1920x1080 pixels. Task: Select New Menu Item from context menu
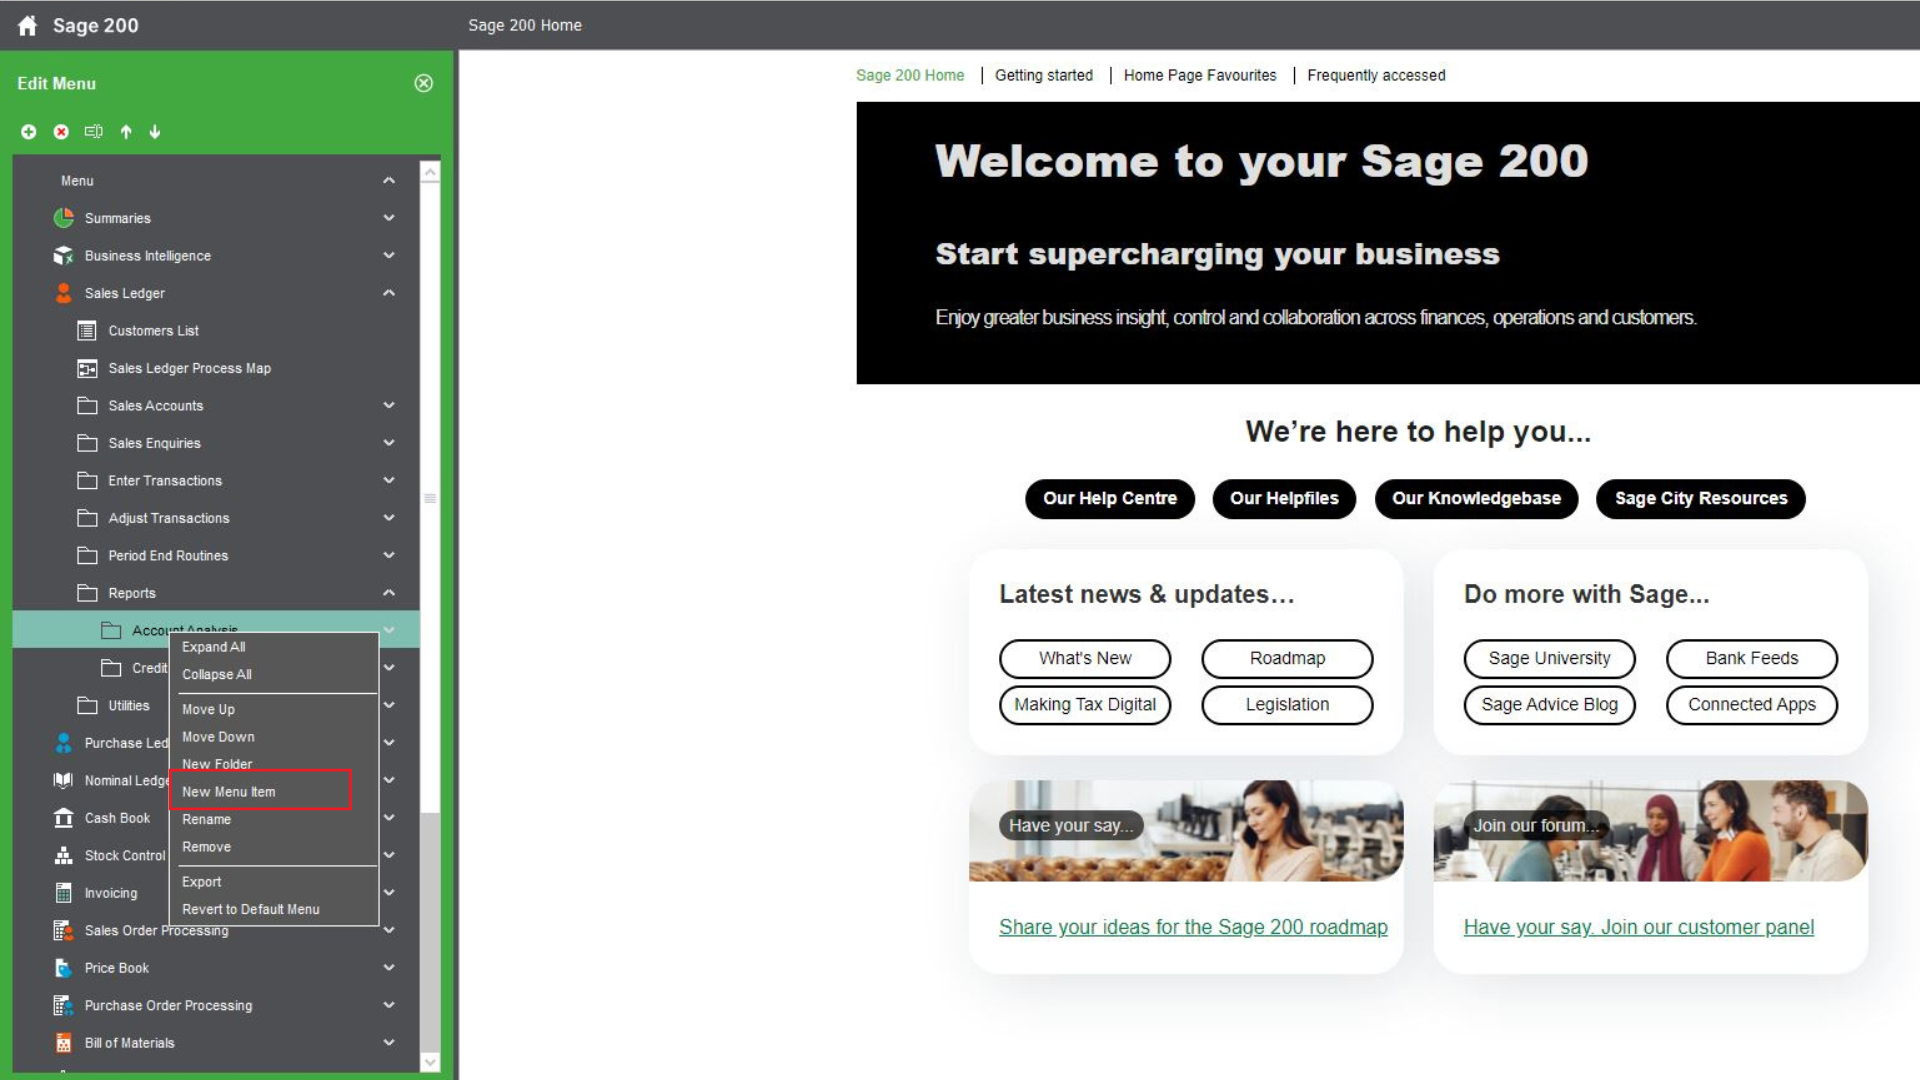point(229,791)
